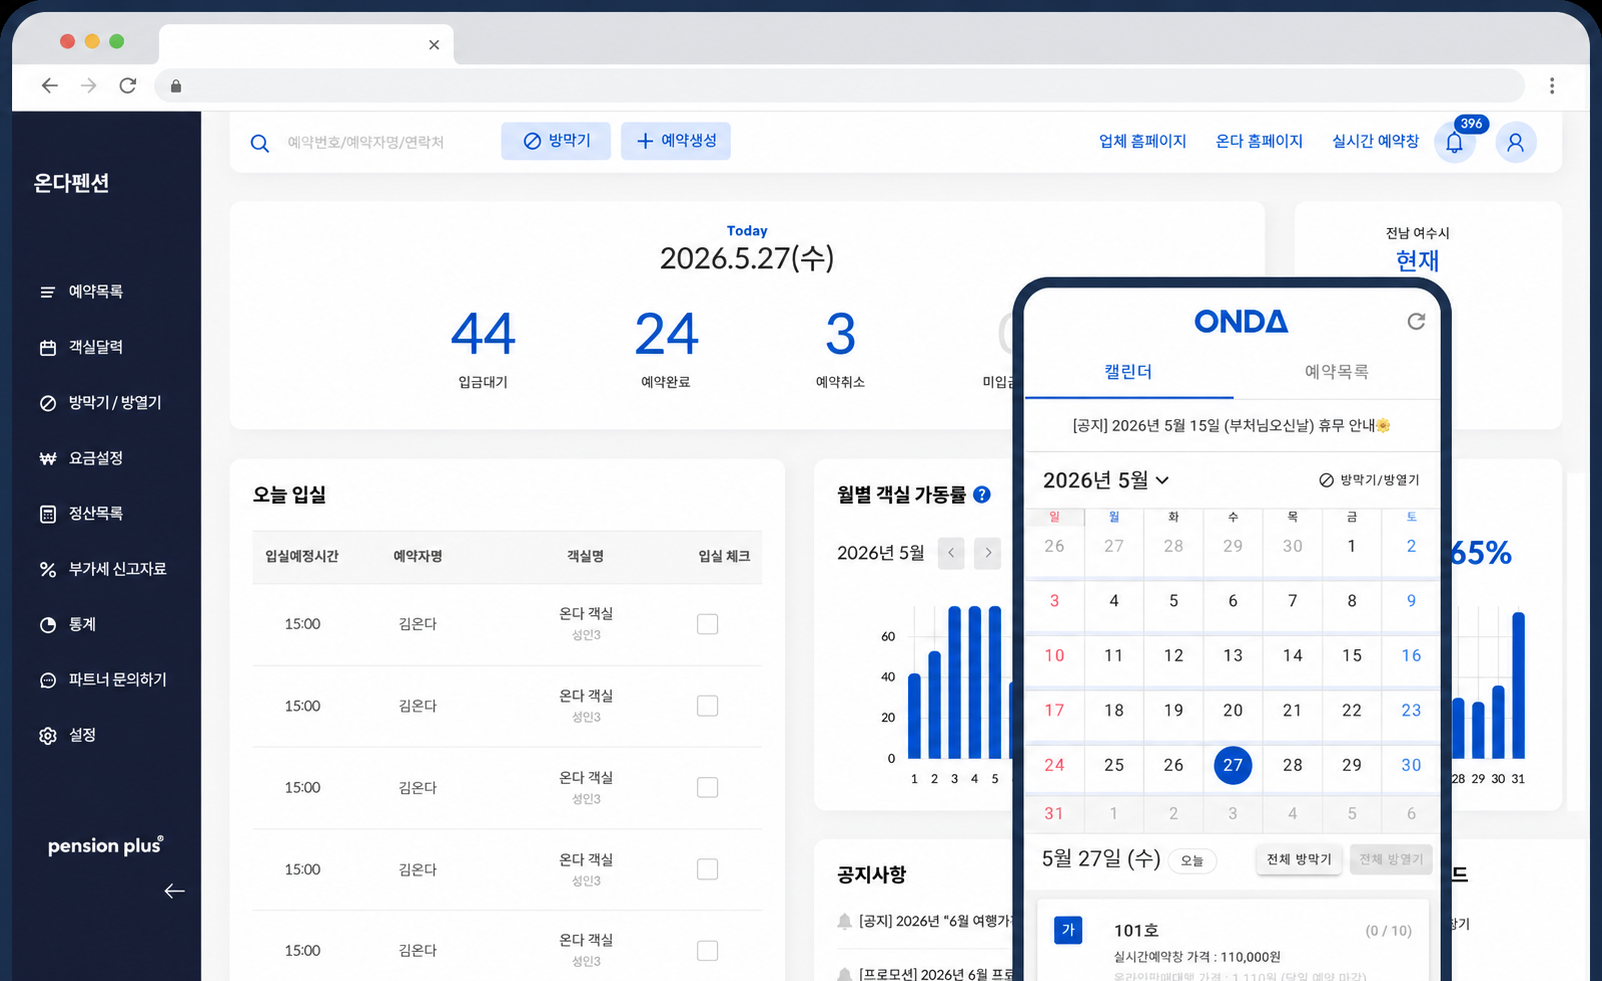Open the 업체 홈페이지 link
This screenshot has height=981, width=1602.
pos(1142,142)
